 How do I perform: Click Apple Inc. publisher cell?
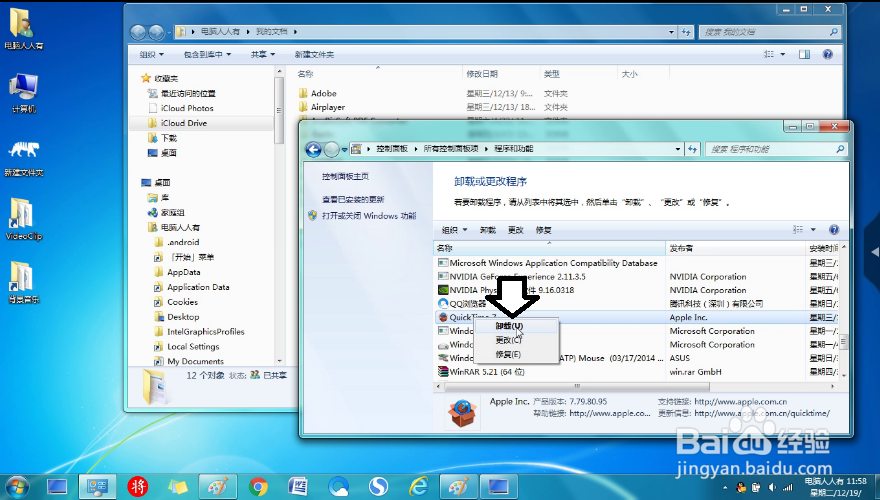[x=688, y=317]
